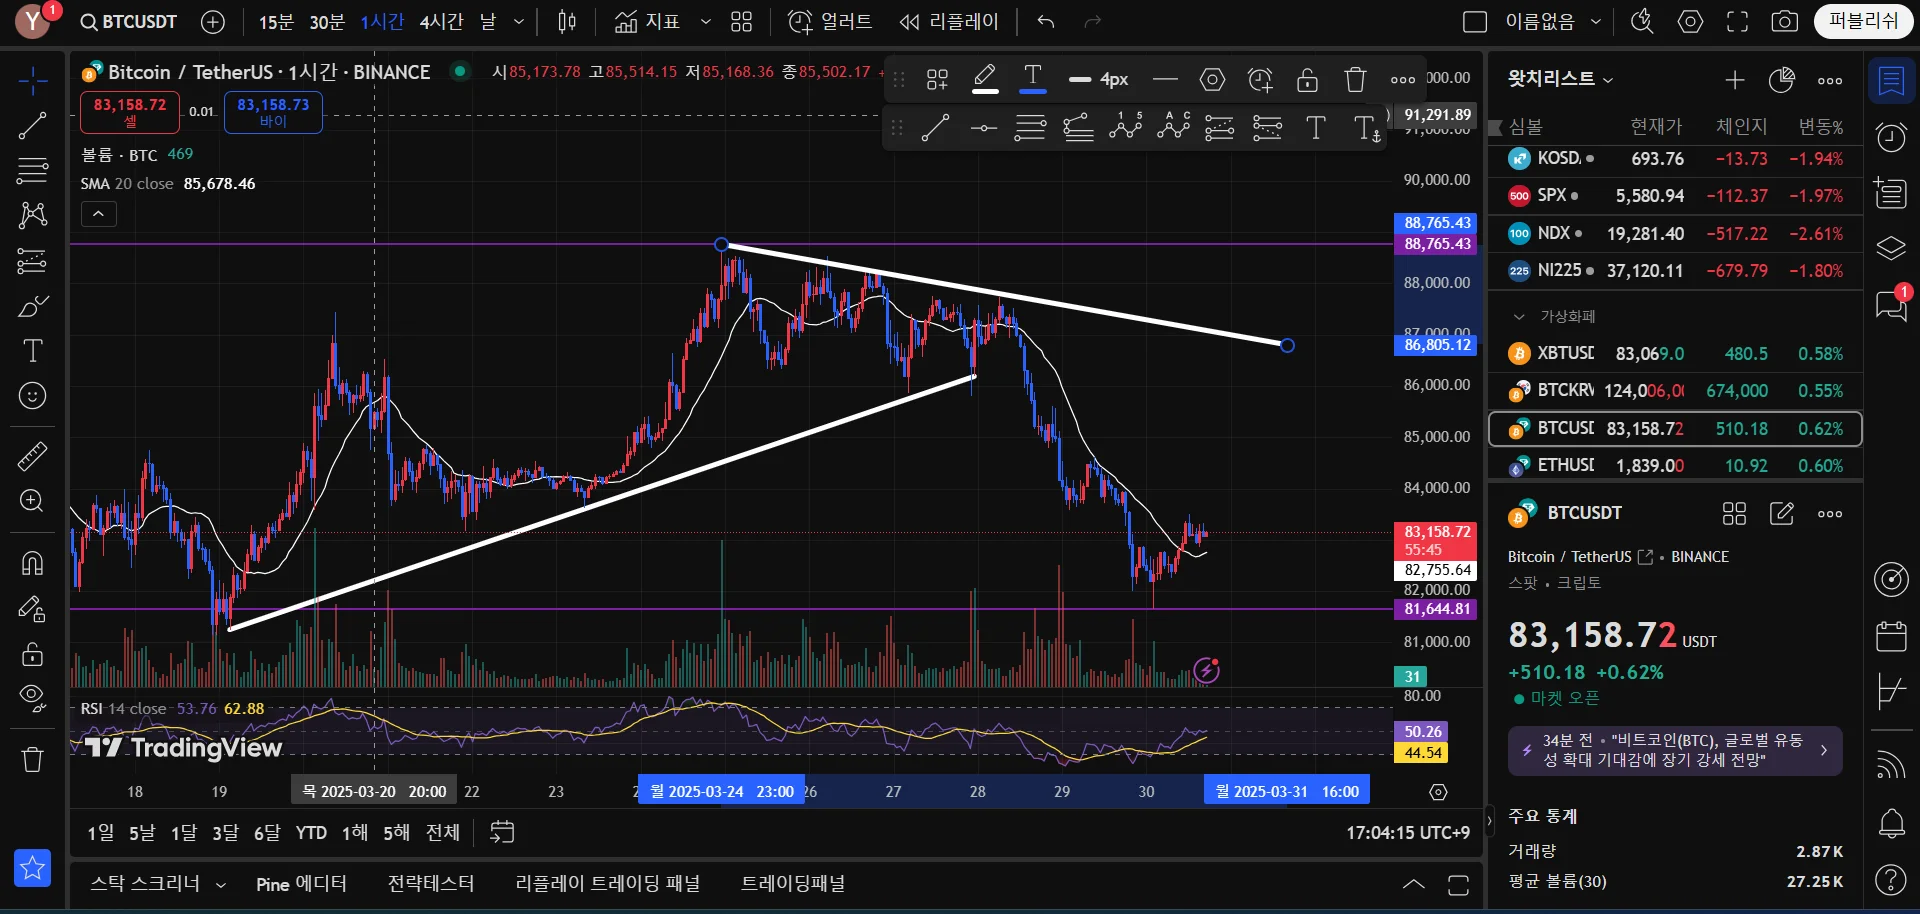Viewport: 1920px width, 914px height.
Task: Open the 트레이딩패널 tab
Action: [793, 884]
